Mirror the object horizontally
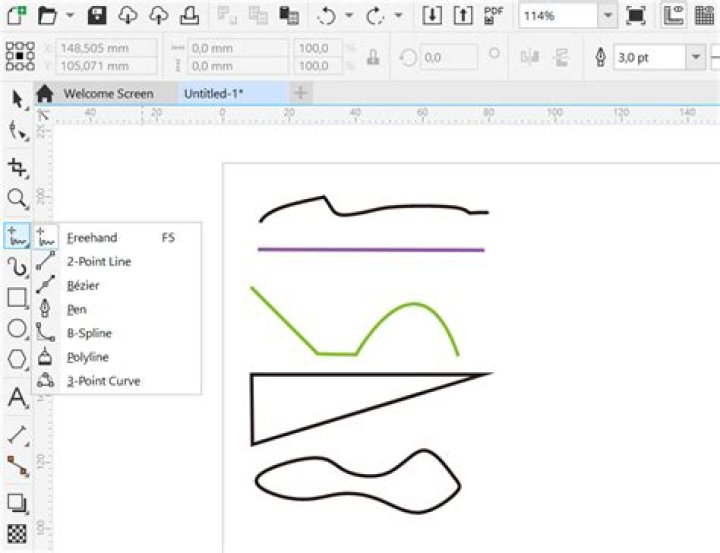The image size is (720, 553). point(529,57)
